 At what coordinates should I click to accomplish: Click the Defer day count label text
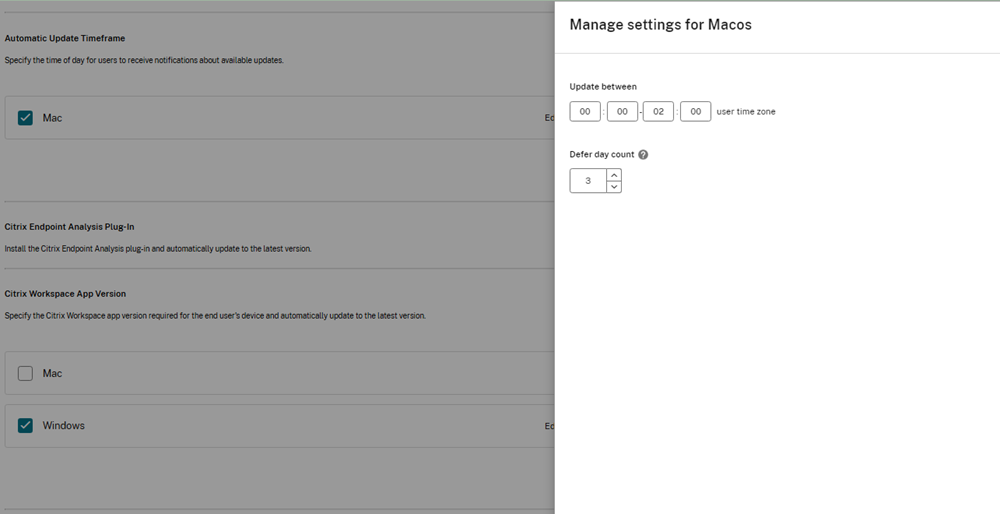602,155
